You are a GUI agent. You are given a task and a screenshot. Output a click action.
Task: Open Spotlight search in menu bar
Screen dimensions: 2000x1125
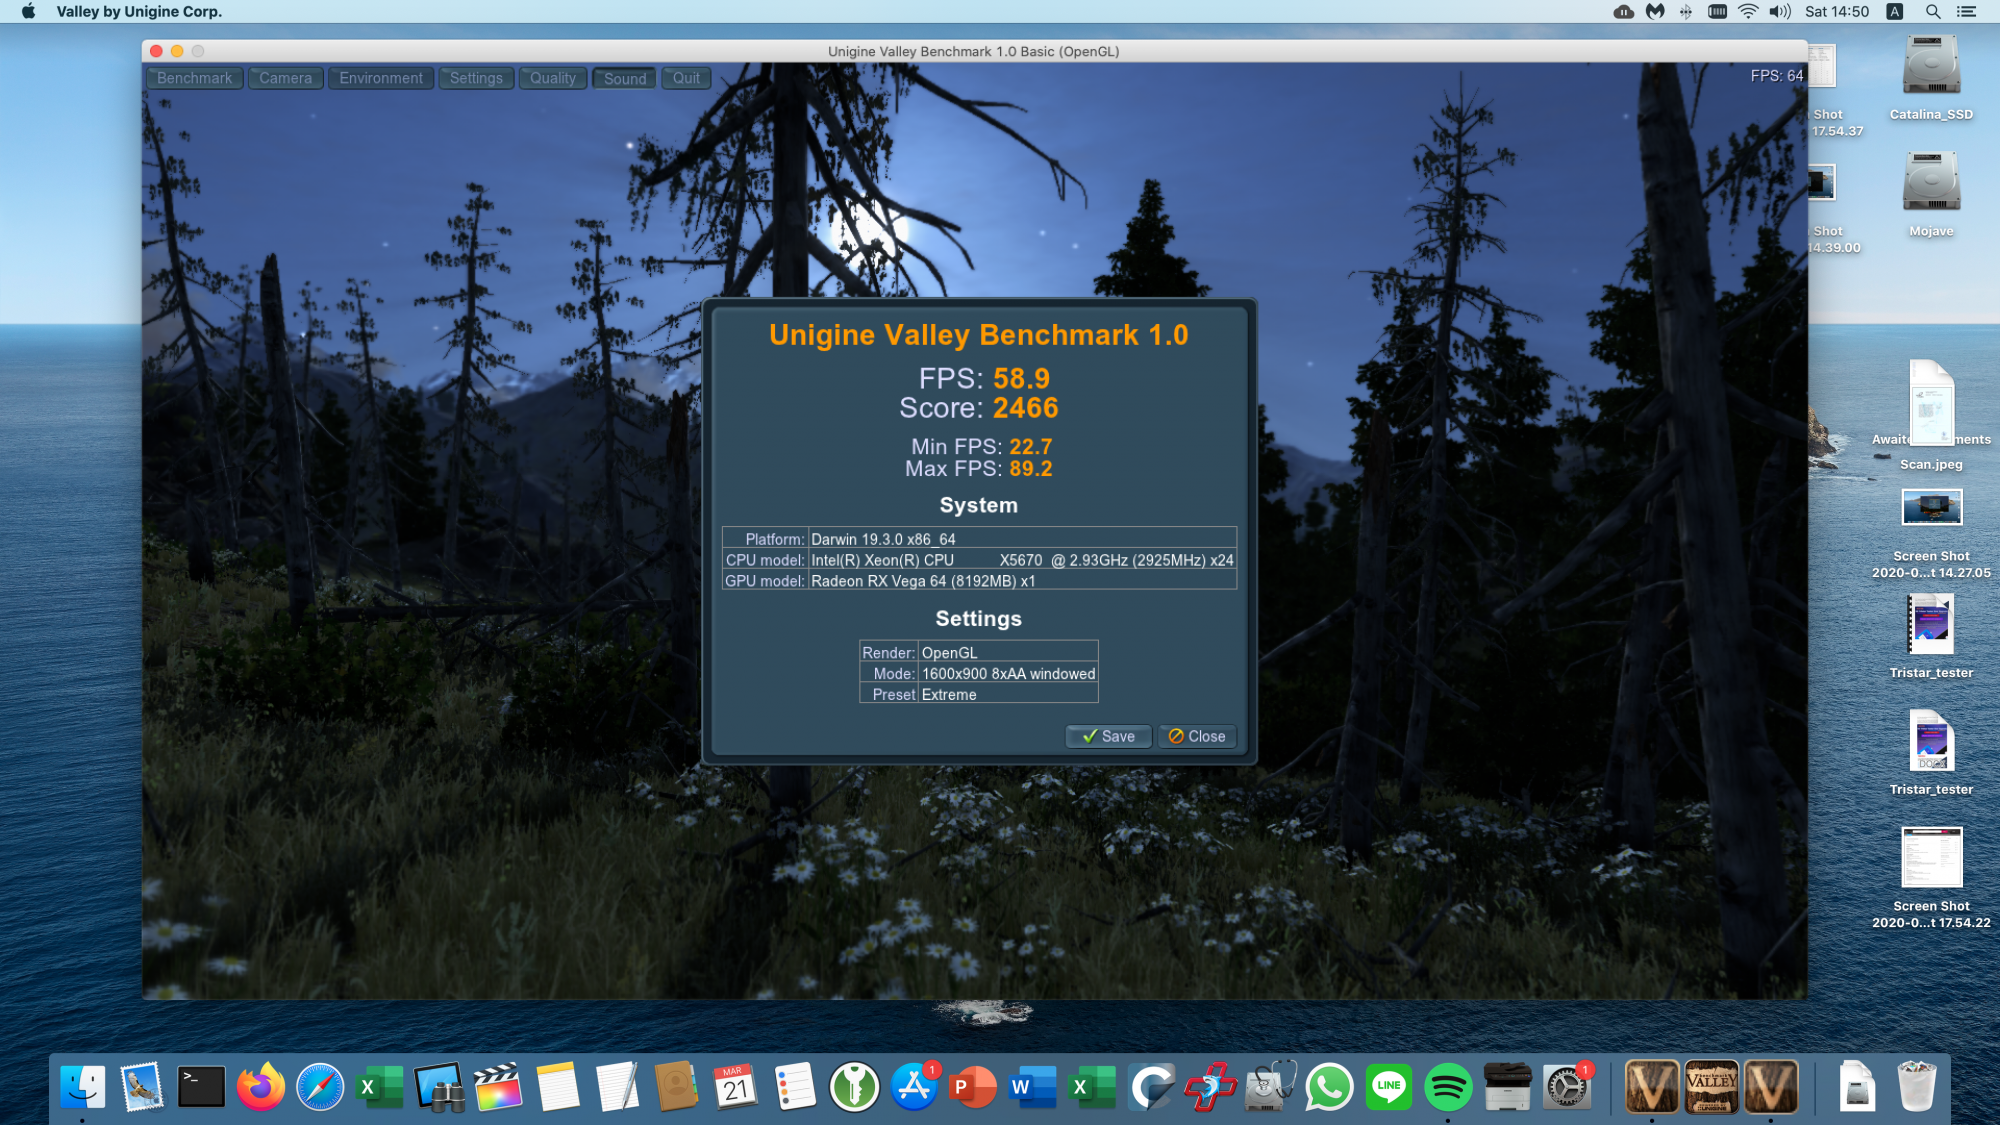coord(1933,12)
